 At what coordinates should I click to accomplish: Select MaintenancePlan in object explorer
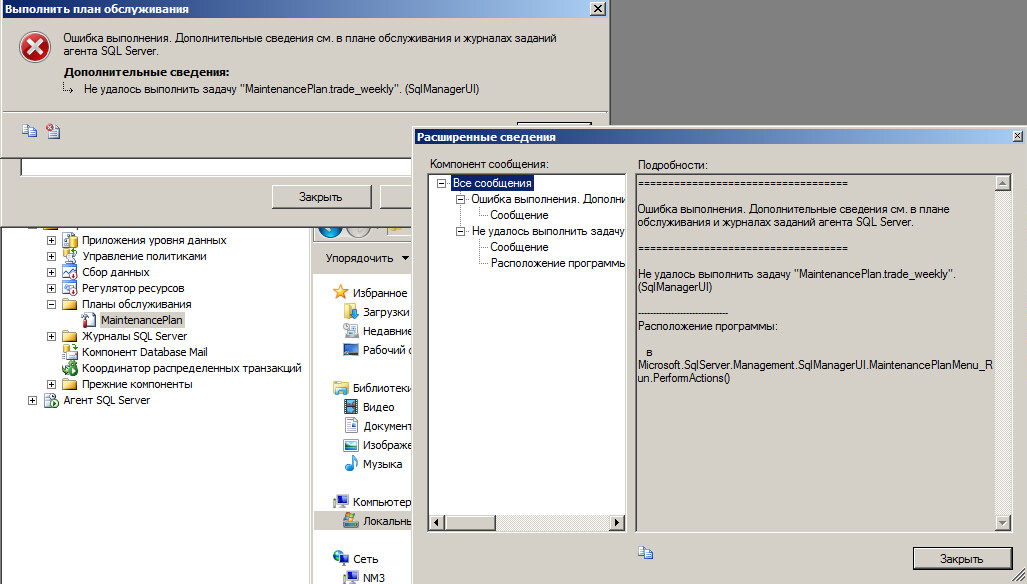(142, 320)
